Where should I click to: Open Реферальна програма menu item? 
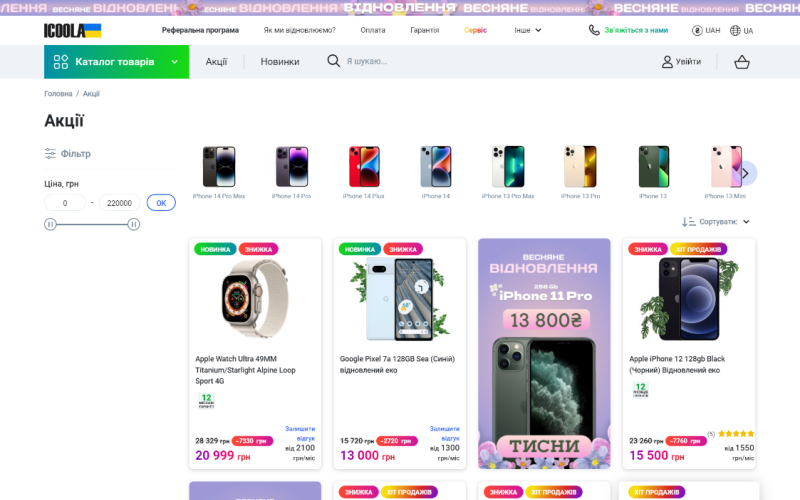(x=200, y=30)
